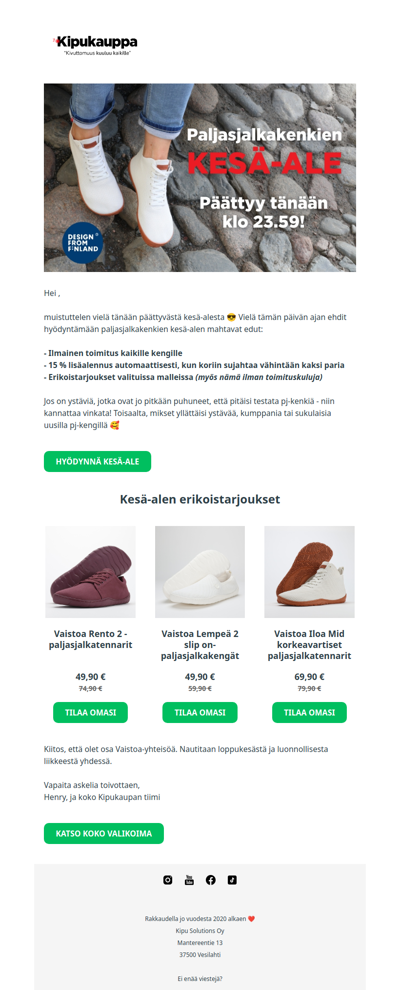Click the Kesä-alen erikoistarjoukset heading
This screenshot has width=400, height=990.
(200, 499)
